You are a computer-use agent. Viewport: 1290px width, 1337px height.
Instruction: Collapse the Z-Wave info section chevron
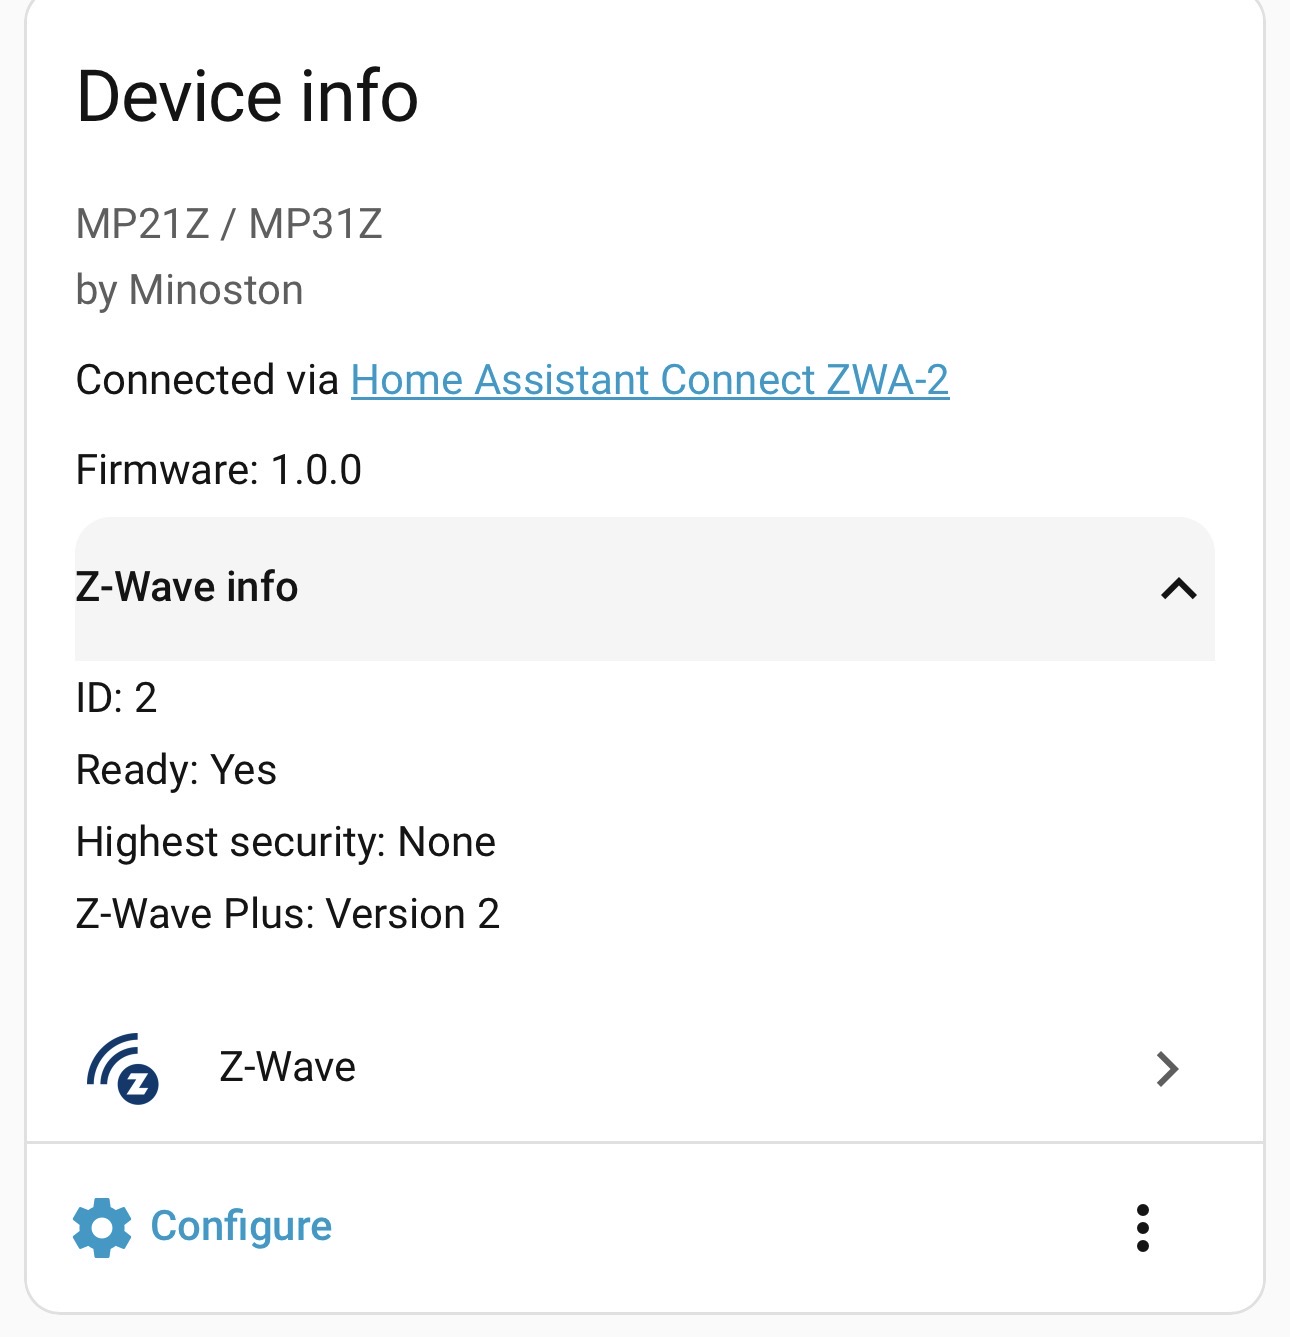1179,589
